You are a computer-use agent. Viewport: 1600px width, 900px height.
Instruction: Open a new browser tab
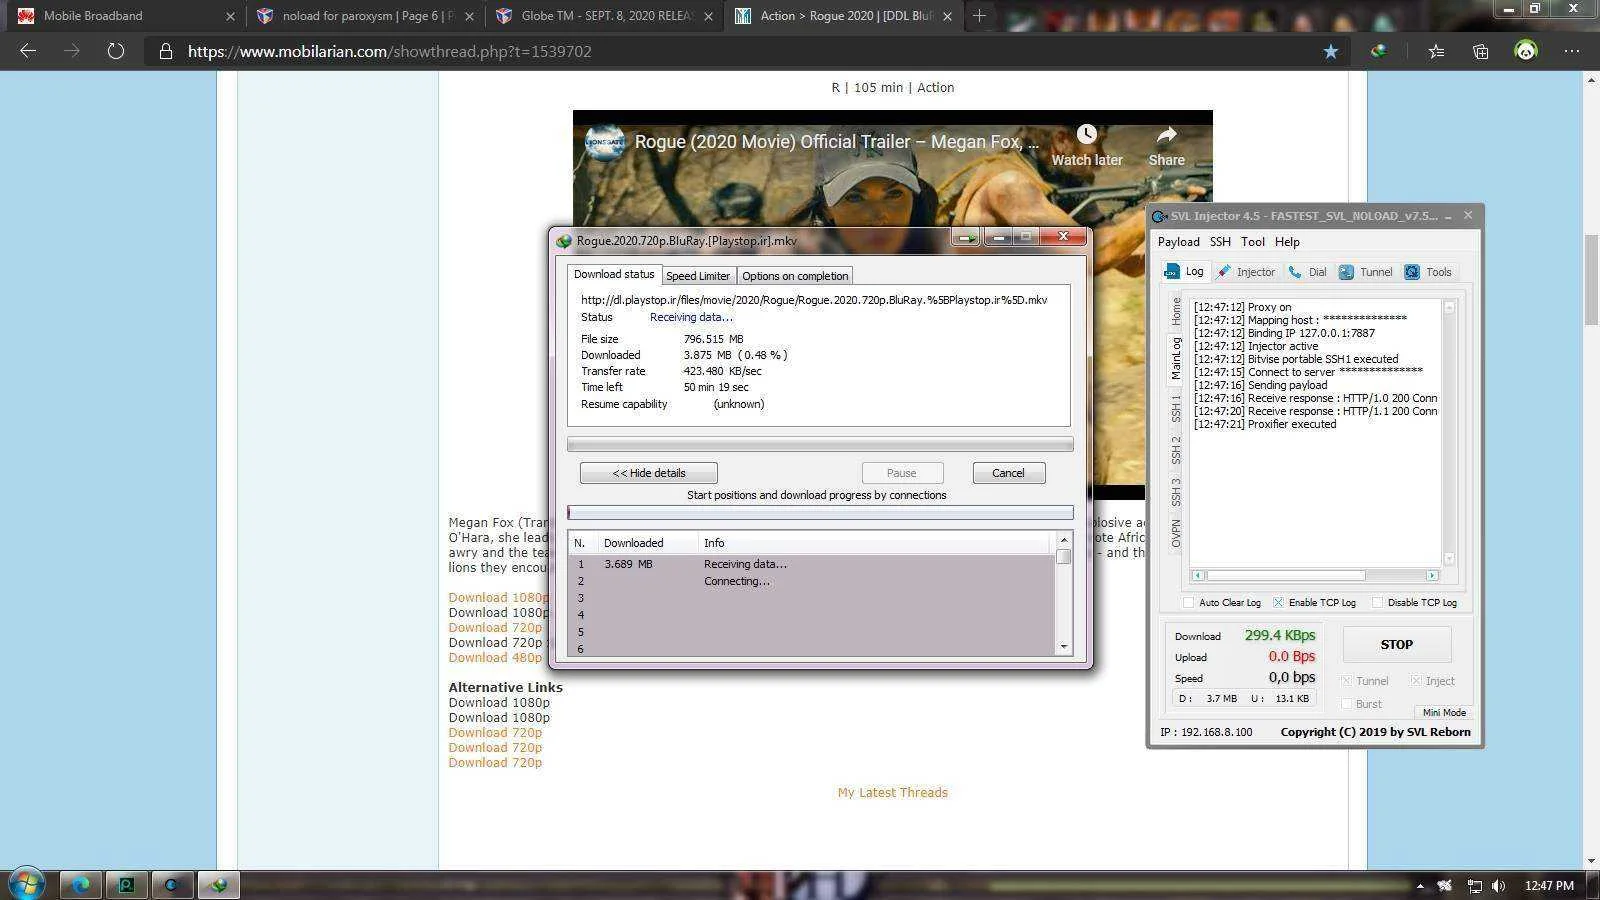tap(979, 16)
